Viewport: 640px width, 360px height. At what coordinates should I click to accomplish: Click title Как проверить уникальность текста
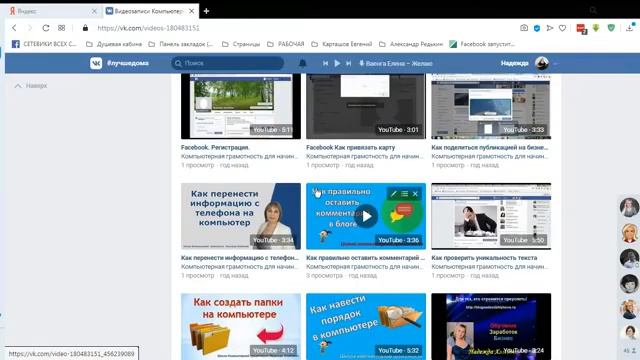[484, 258]
